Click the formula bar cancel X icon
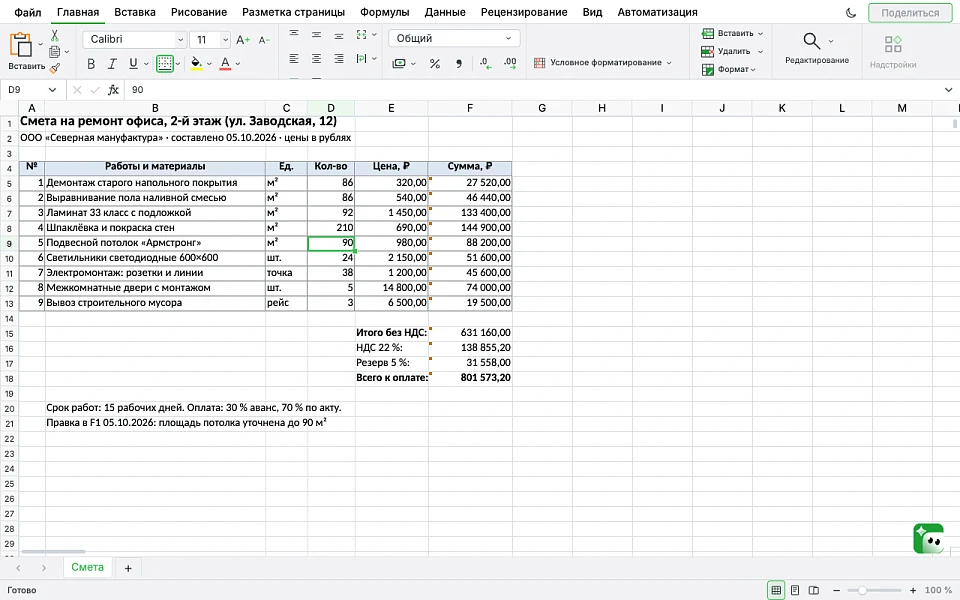 [77, 90]
